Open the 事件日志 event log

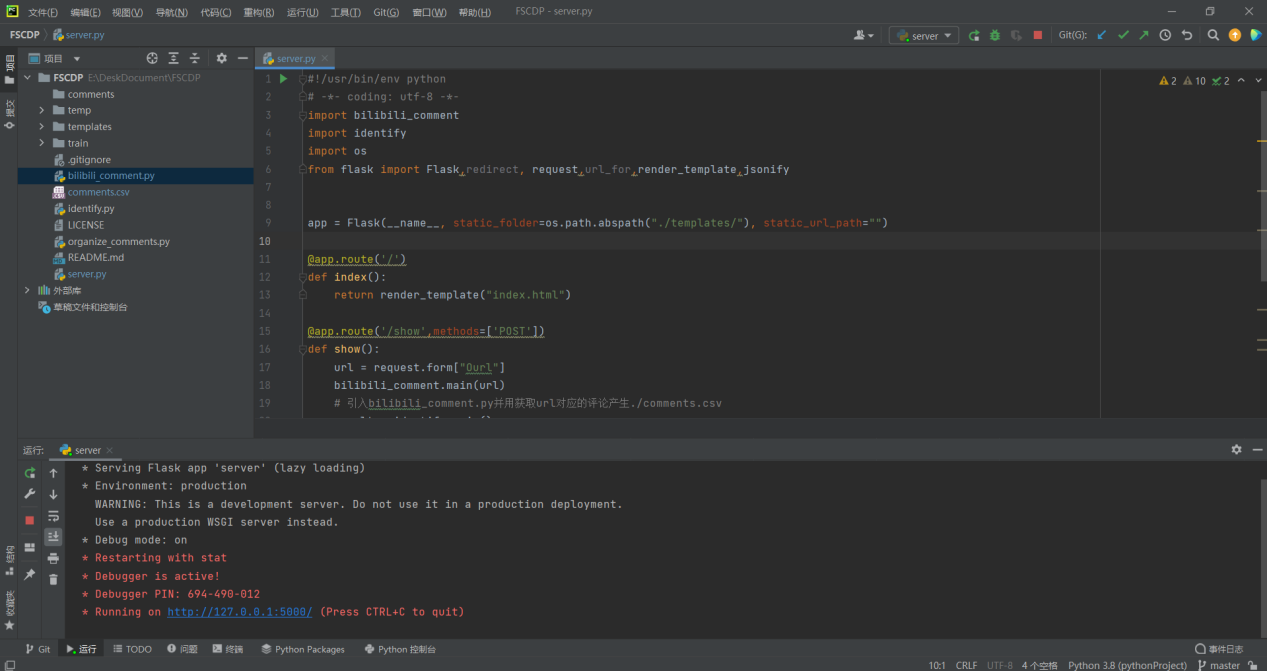pos(1219,649)
